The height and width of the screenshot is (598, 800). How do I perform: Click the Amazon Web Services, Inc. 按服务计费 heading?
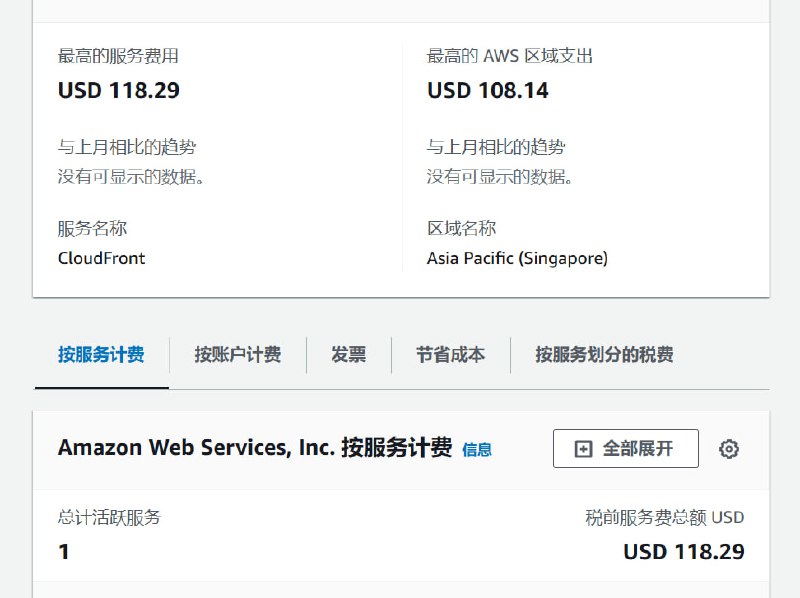[255, 448]
